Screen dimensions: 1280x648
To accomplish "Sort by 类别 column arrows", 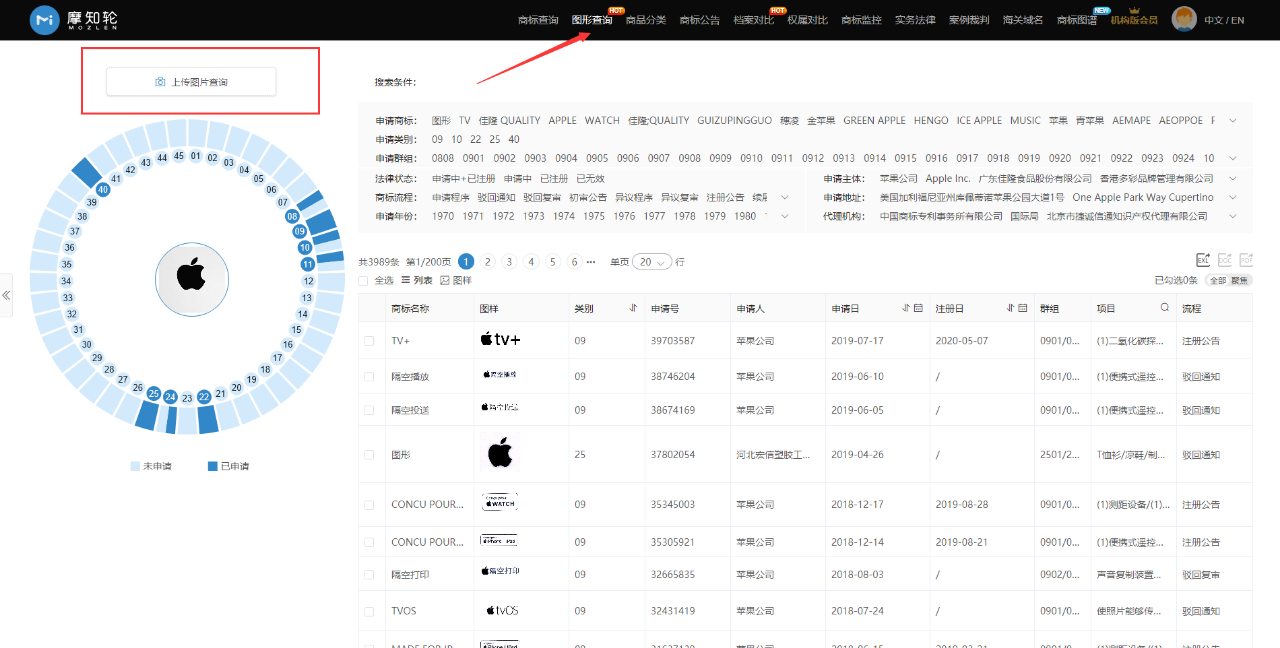I will click(x=633, y=308).
